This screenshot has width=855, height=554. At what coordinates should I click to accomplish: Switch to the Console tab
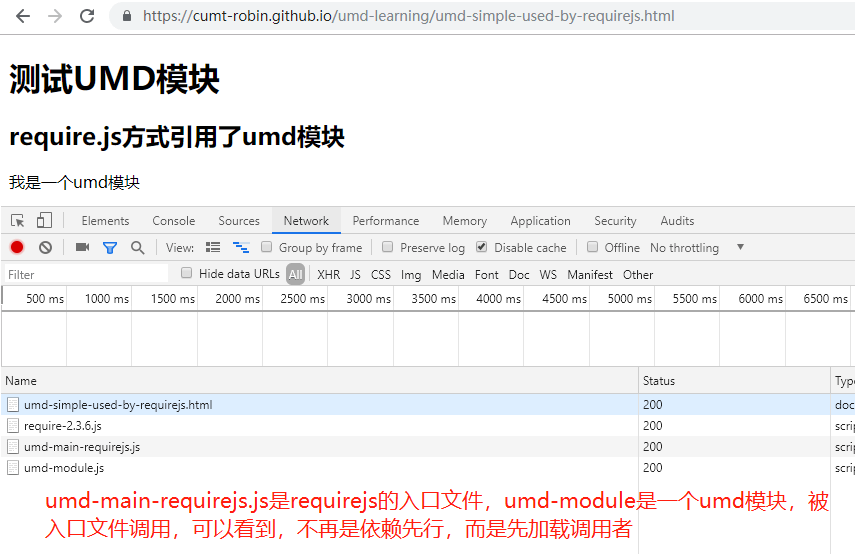(173, 221)
